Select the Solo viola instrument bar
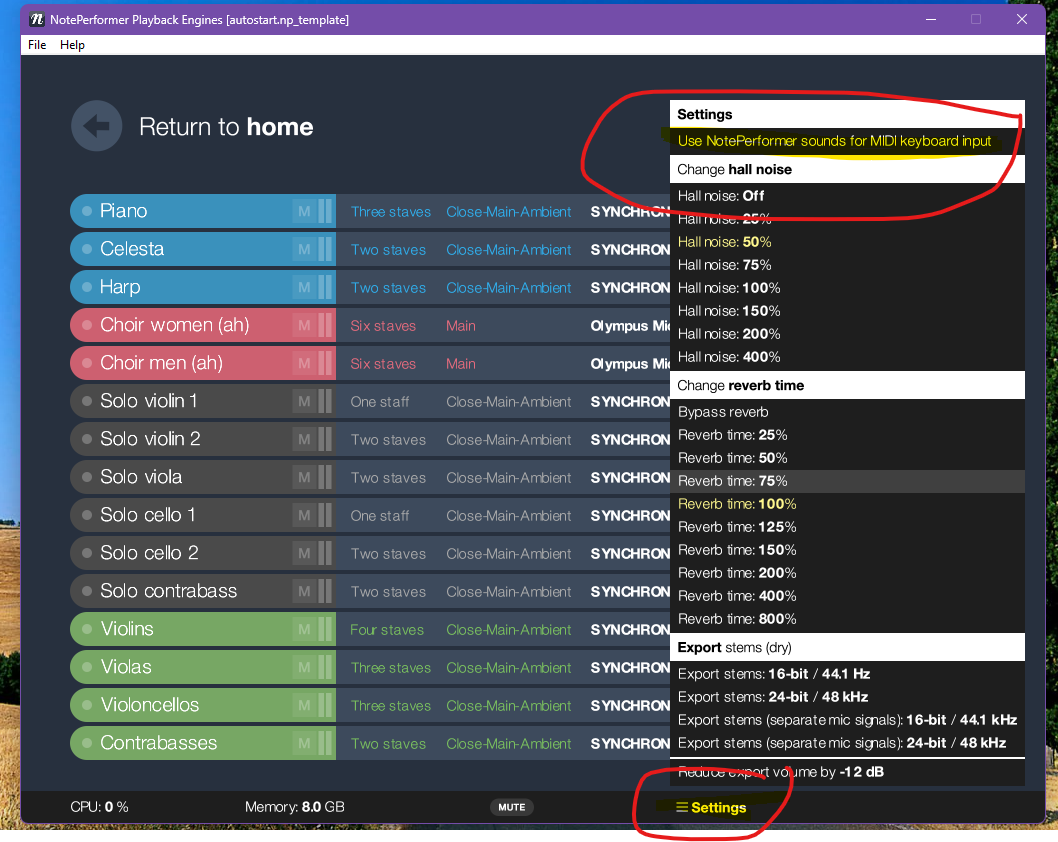 pyautogui.click(x=202, y=477)
